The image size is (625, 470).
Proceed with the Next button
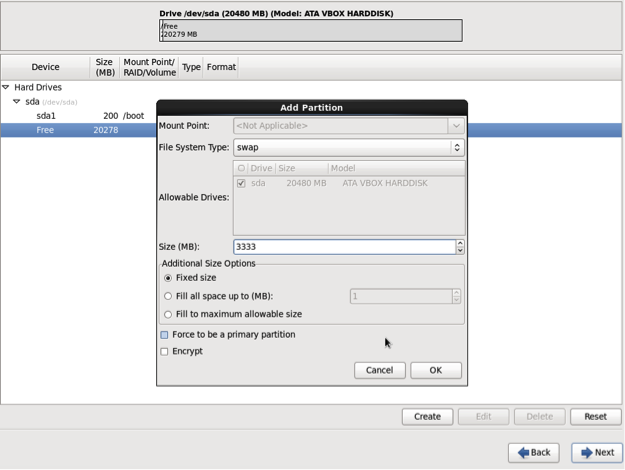(597, 452)
